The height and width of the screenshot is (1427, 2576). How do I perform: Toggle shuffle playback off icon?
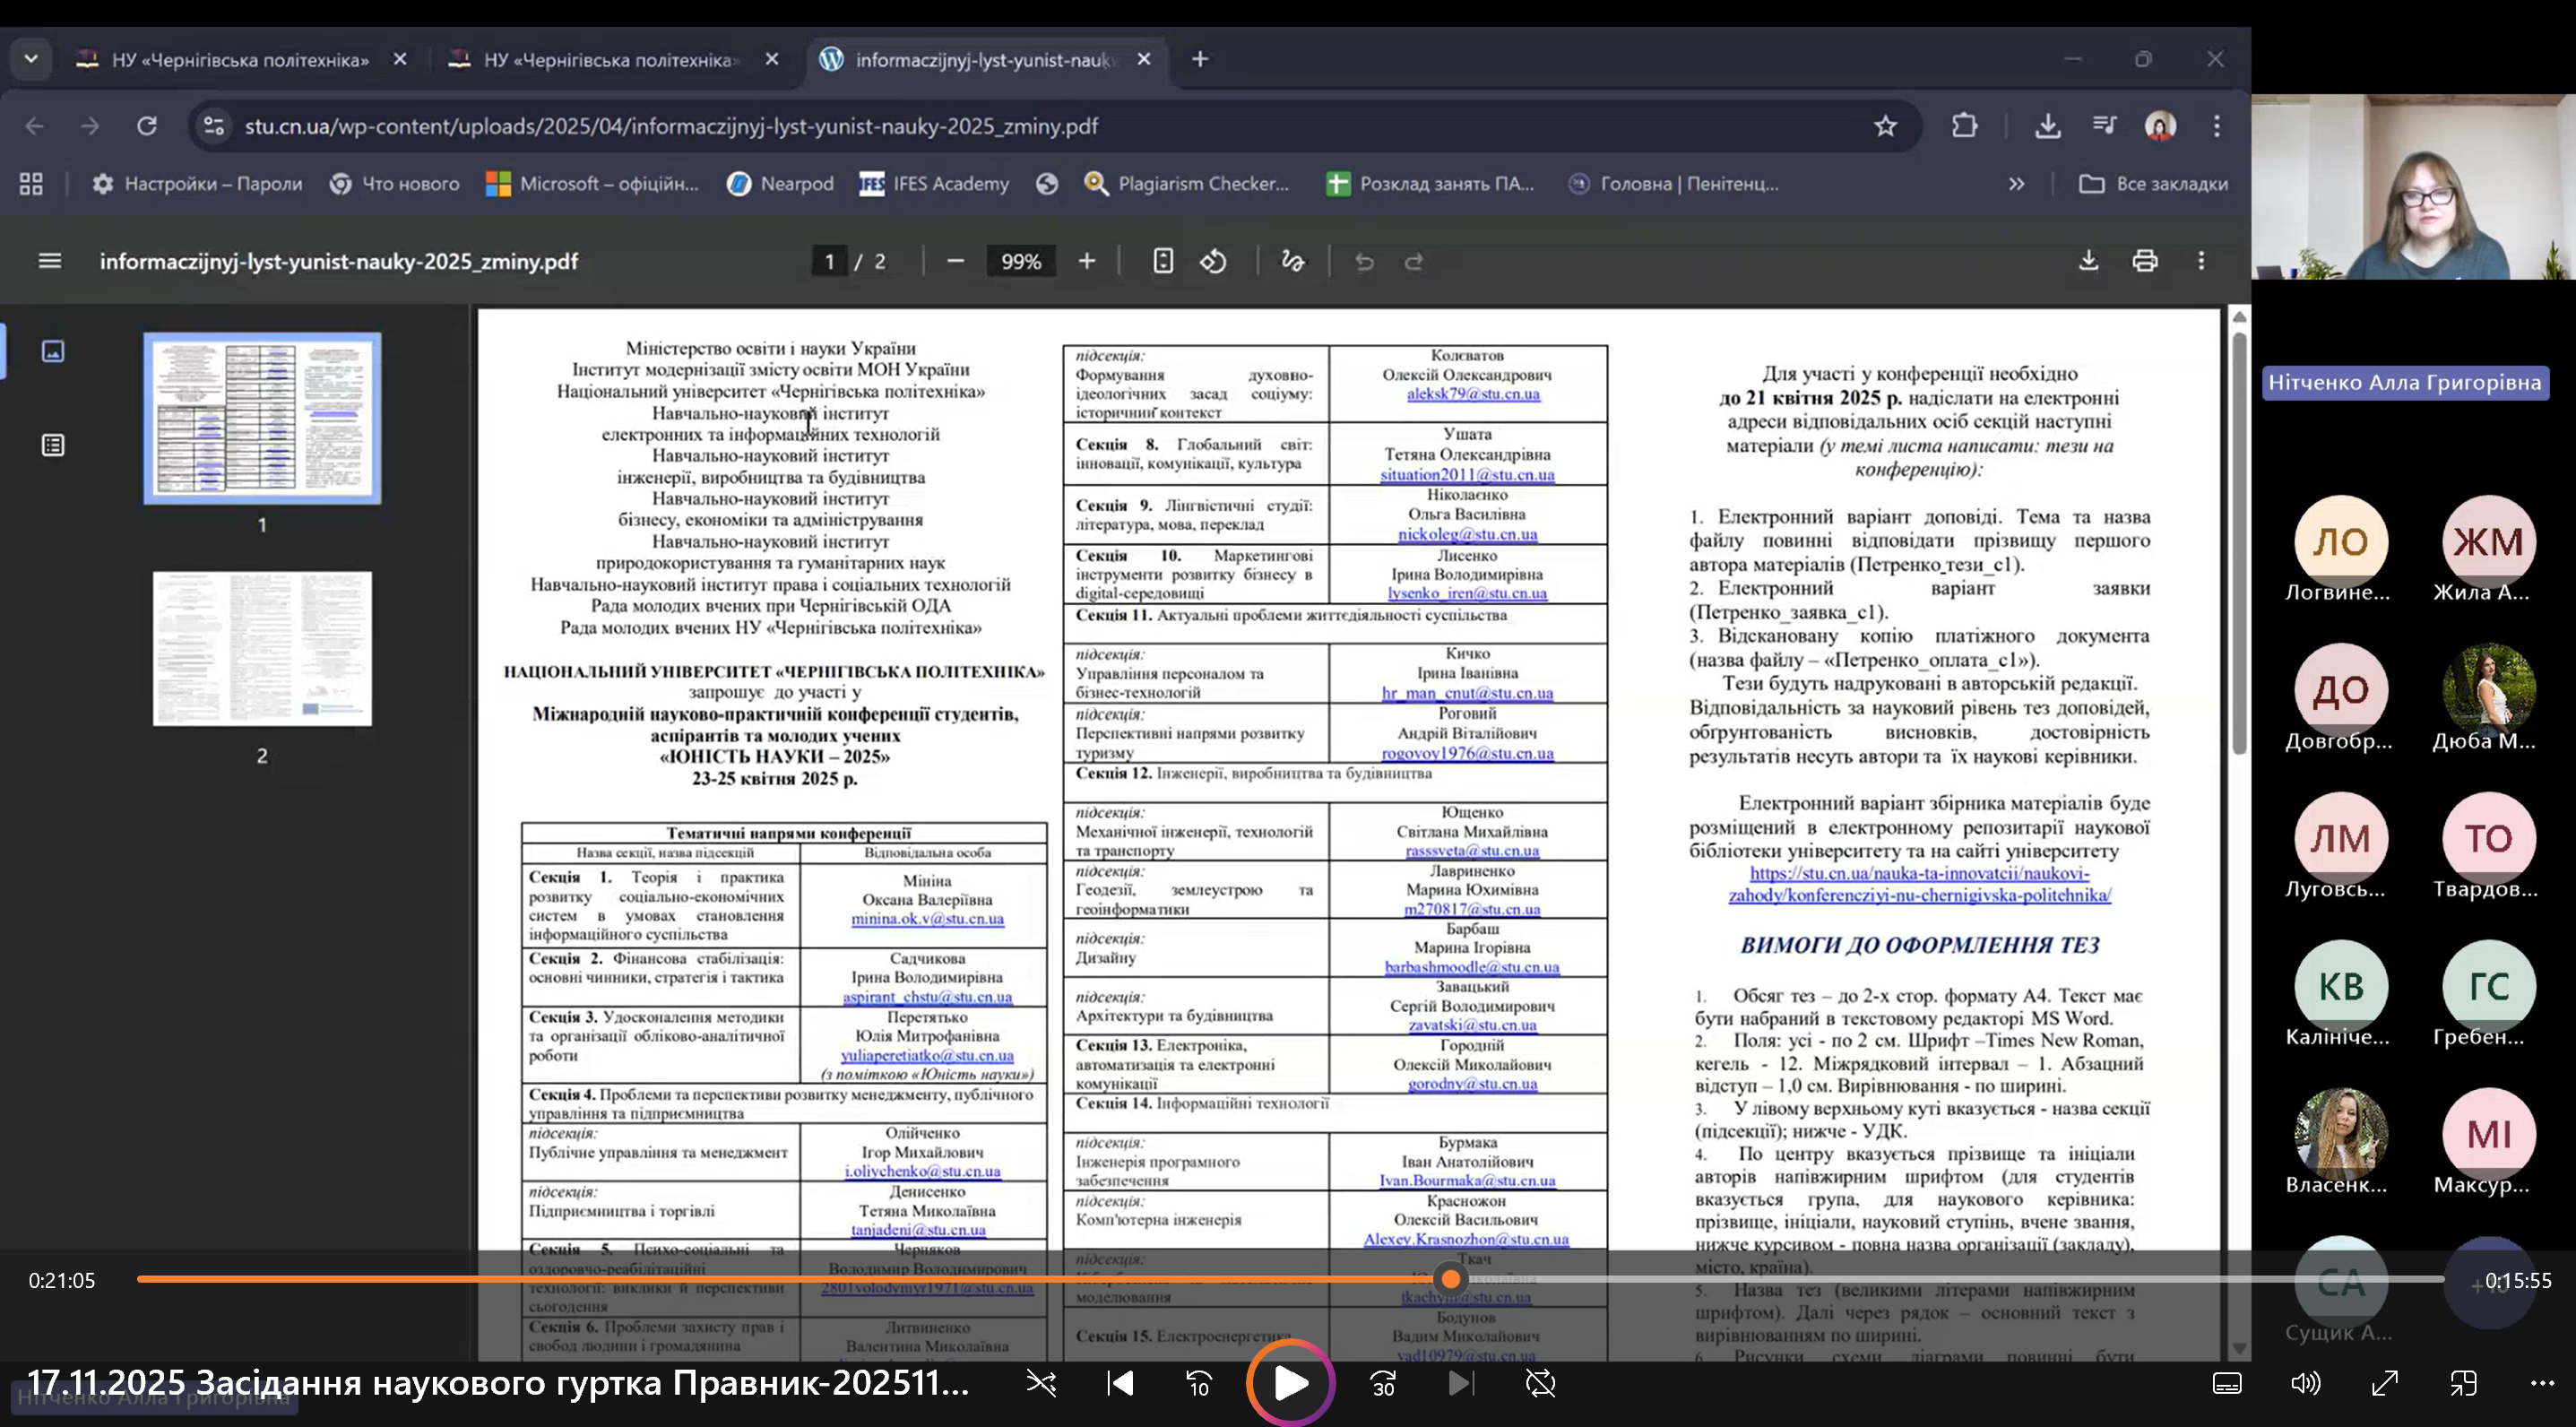click(1041, 1384)
